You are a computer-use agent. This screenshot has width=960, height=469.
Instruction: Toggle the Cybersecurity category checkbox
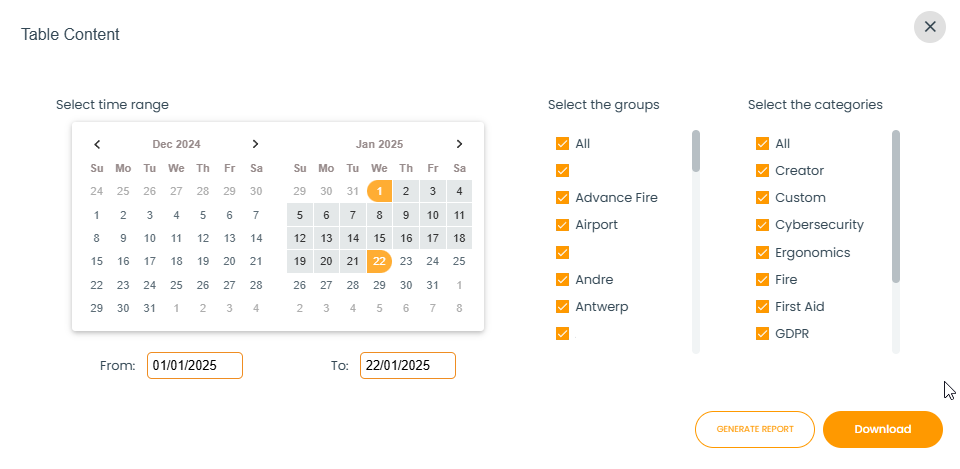click(762, 225)
